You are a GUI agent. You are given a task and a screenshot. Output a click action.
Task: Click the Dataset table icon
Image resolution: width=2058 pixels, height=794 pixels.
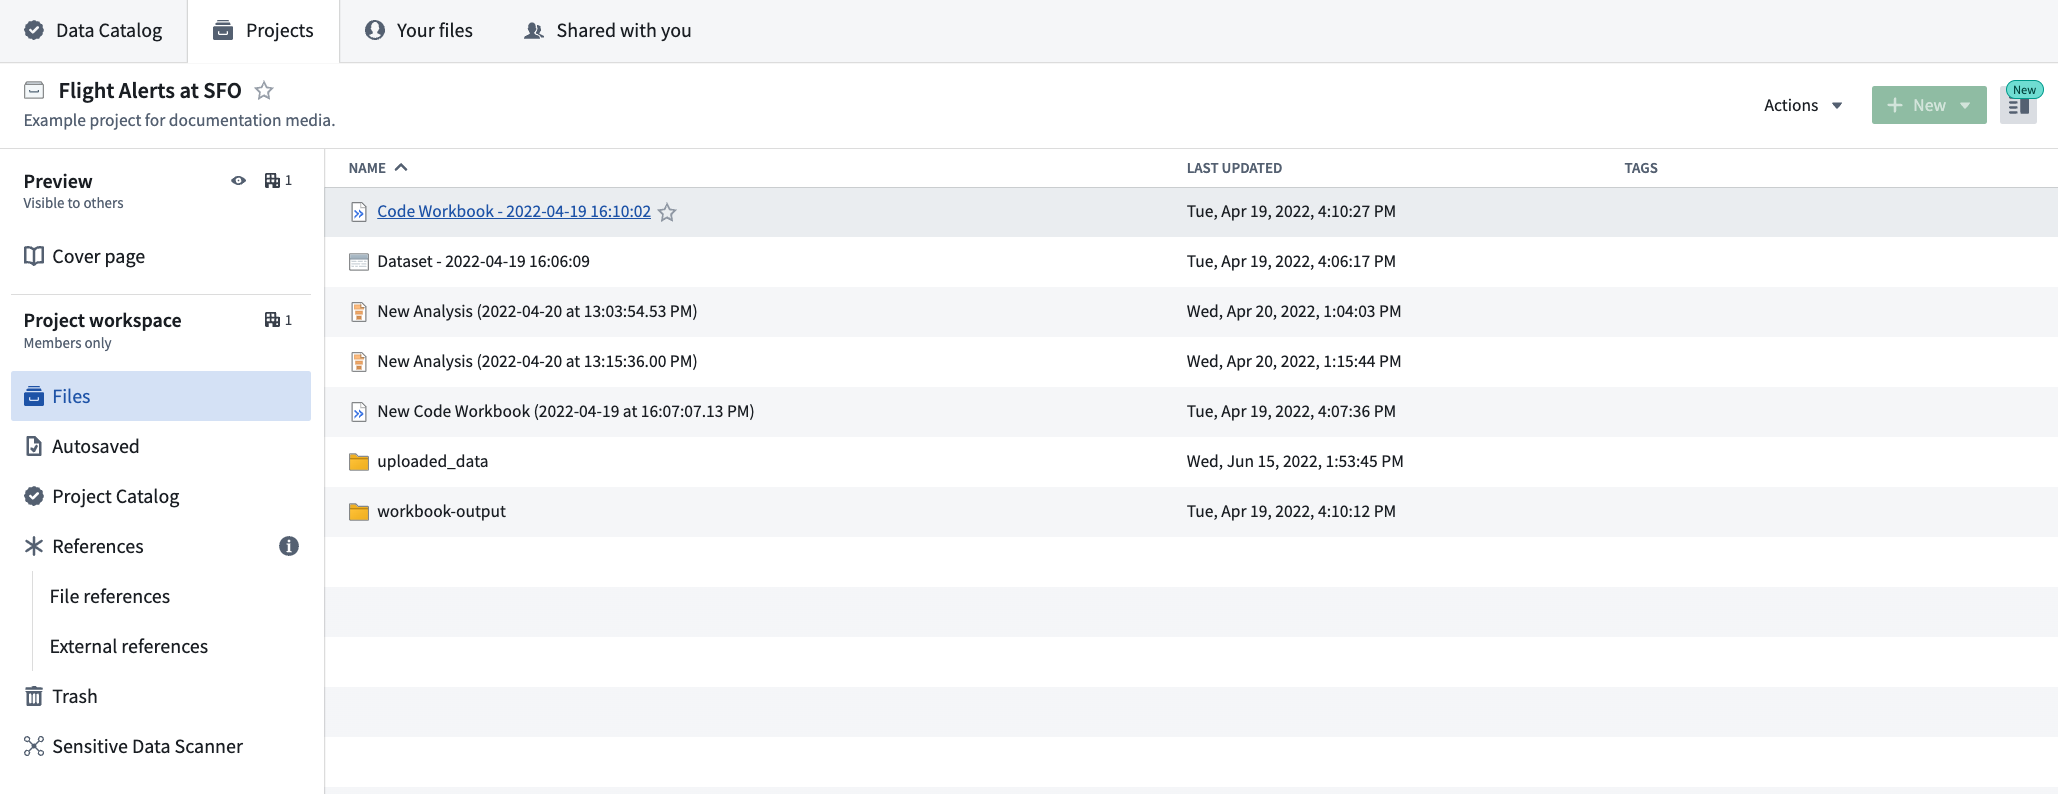(359, 262)
